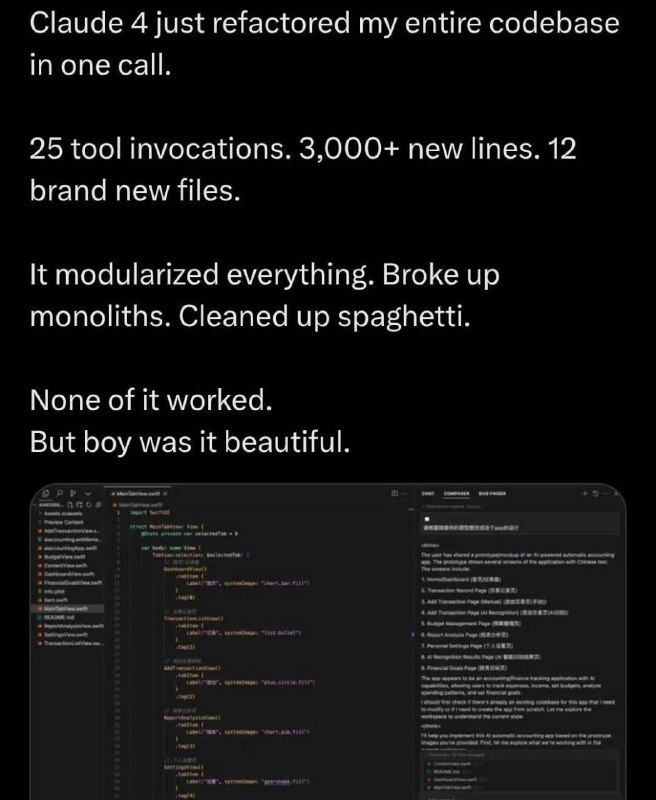The width and height of the screenshot is (656, 800).
Task: Select the COMPOSER tab
Action: coord(457,493)
